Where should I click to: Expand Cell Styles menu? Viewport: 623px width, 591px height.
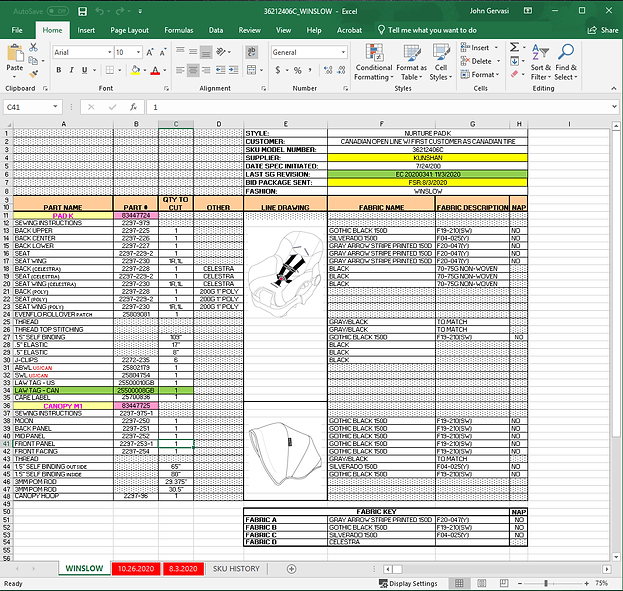[x=441, y=62]
